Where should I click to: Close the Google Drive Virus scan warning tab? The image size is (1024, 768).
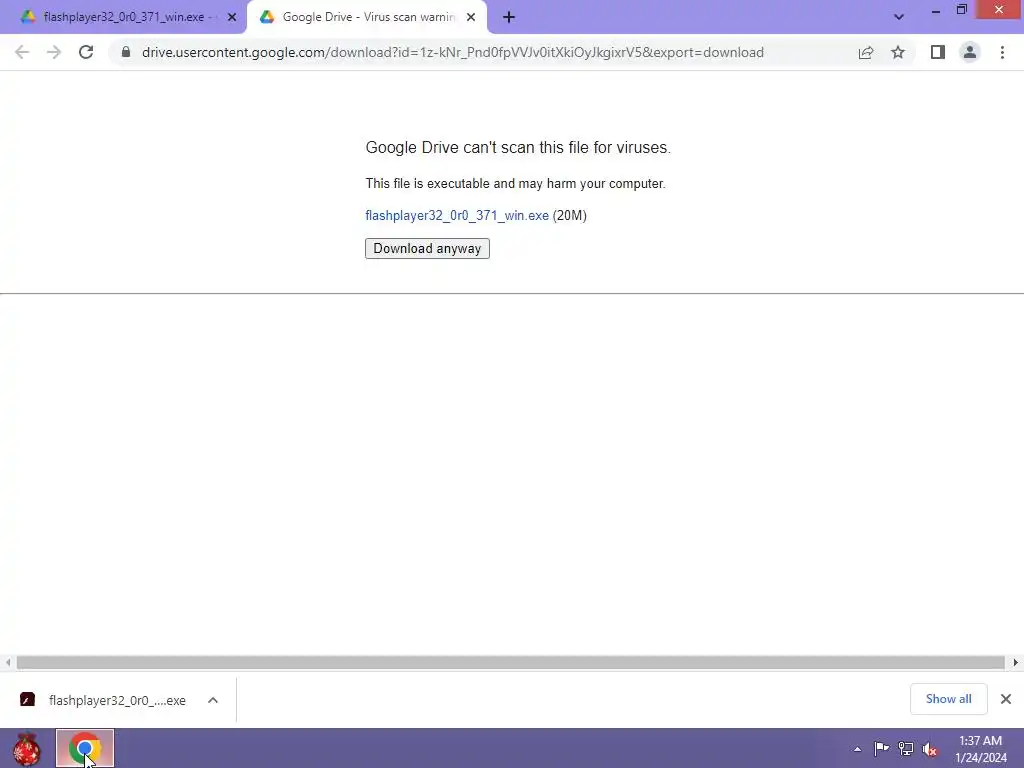tap(471, 17)
